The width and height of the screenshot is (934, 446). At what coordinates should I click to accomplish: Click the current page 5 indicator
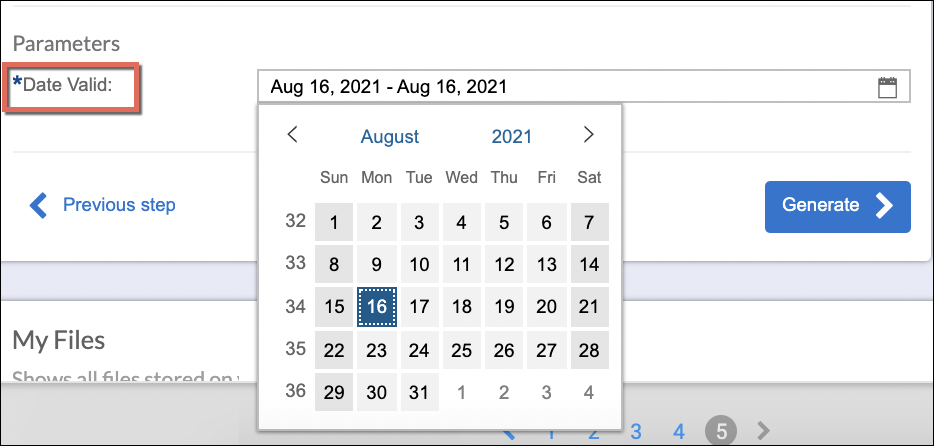(721, 431)
